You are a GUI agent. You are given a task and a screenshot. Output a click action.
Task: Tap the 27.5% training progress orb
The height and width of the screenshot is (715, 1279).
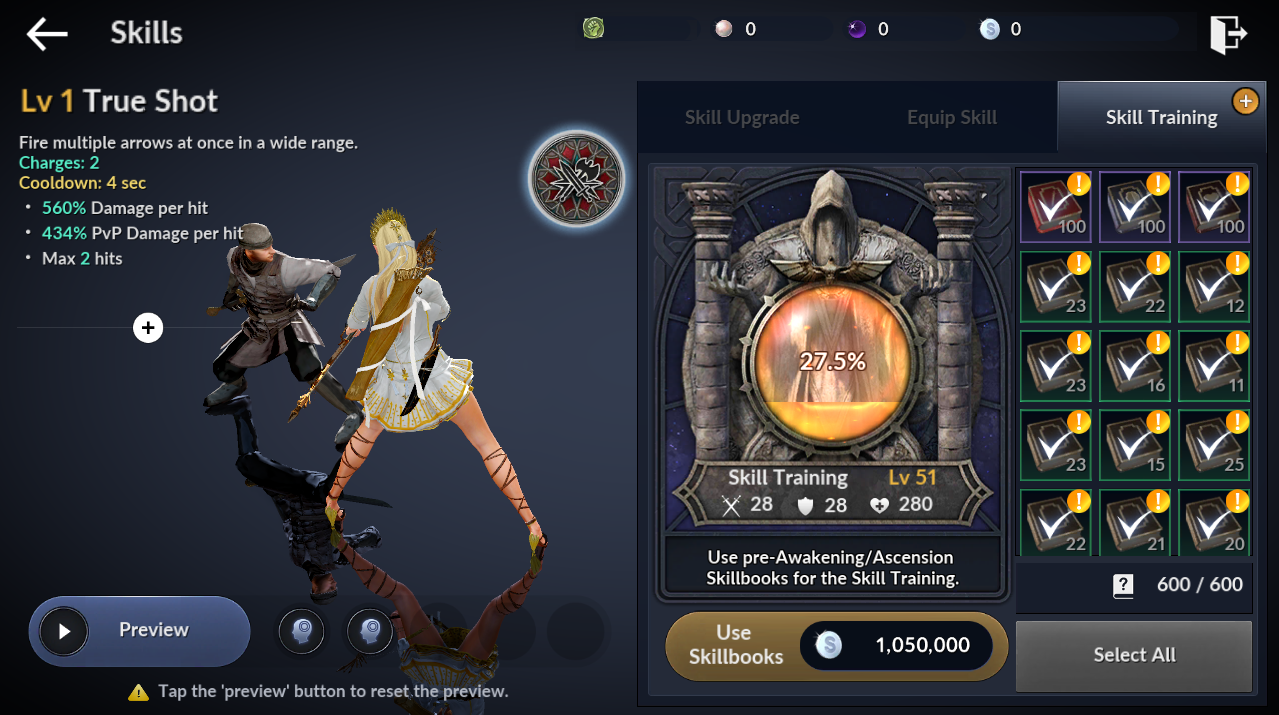(x=832, y=362)
